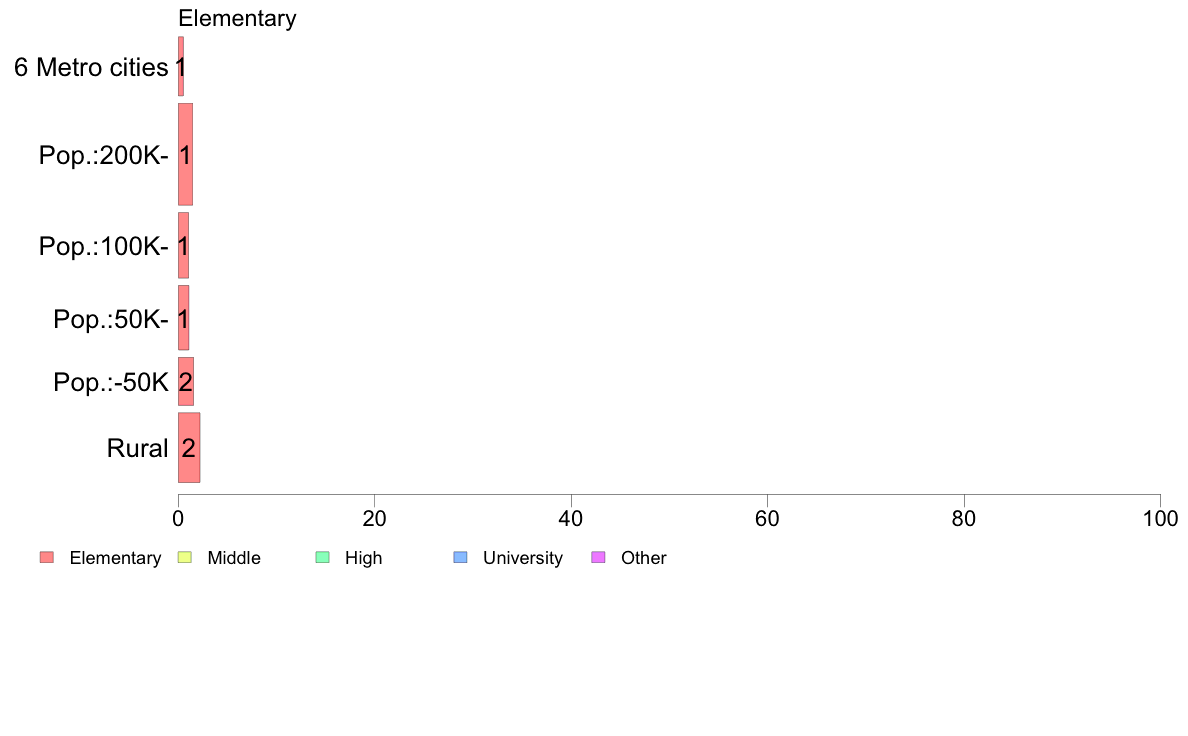The image size is (1188, 736).
Task: Select the Pop.:50K- bar
Action: pos(183,318)
